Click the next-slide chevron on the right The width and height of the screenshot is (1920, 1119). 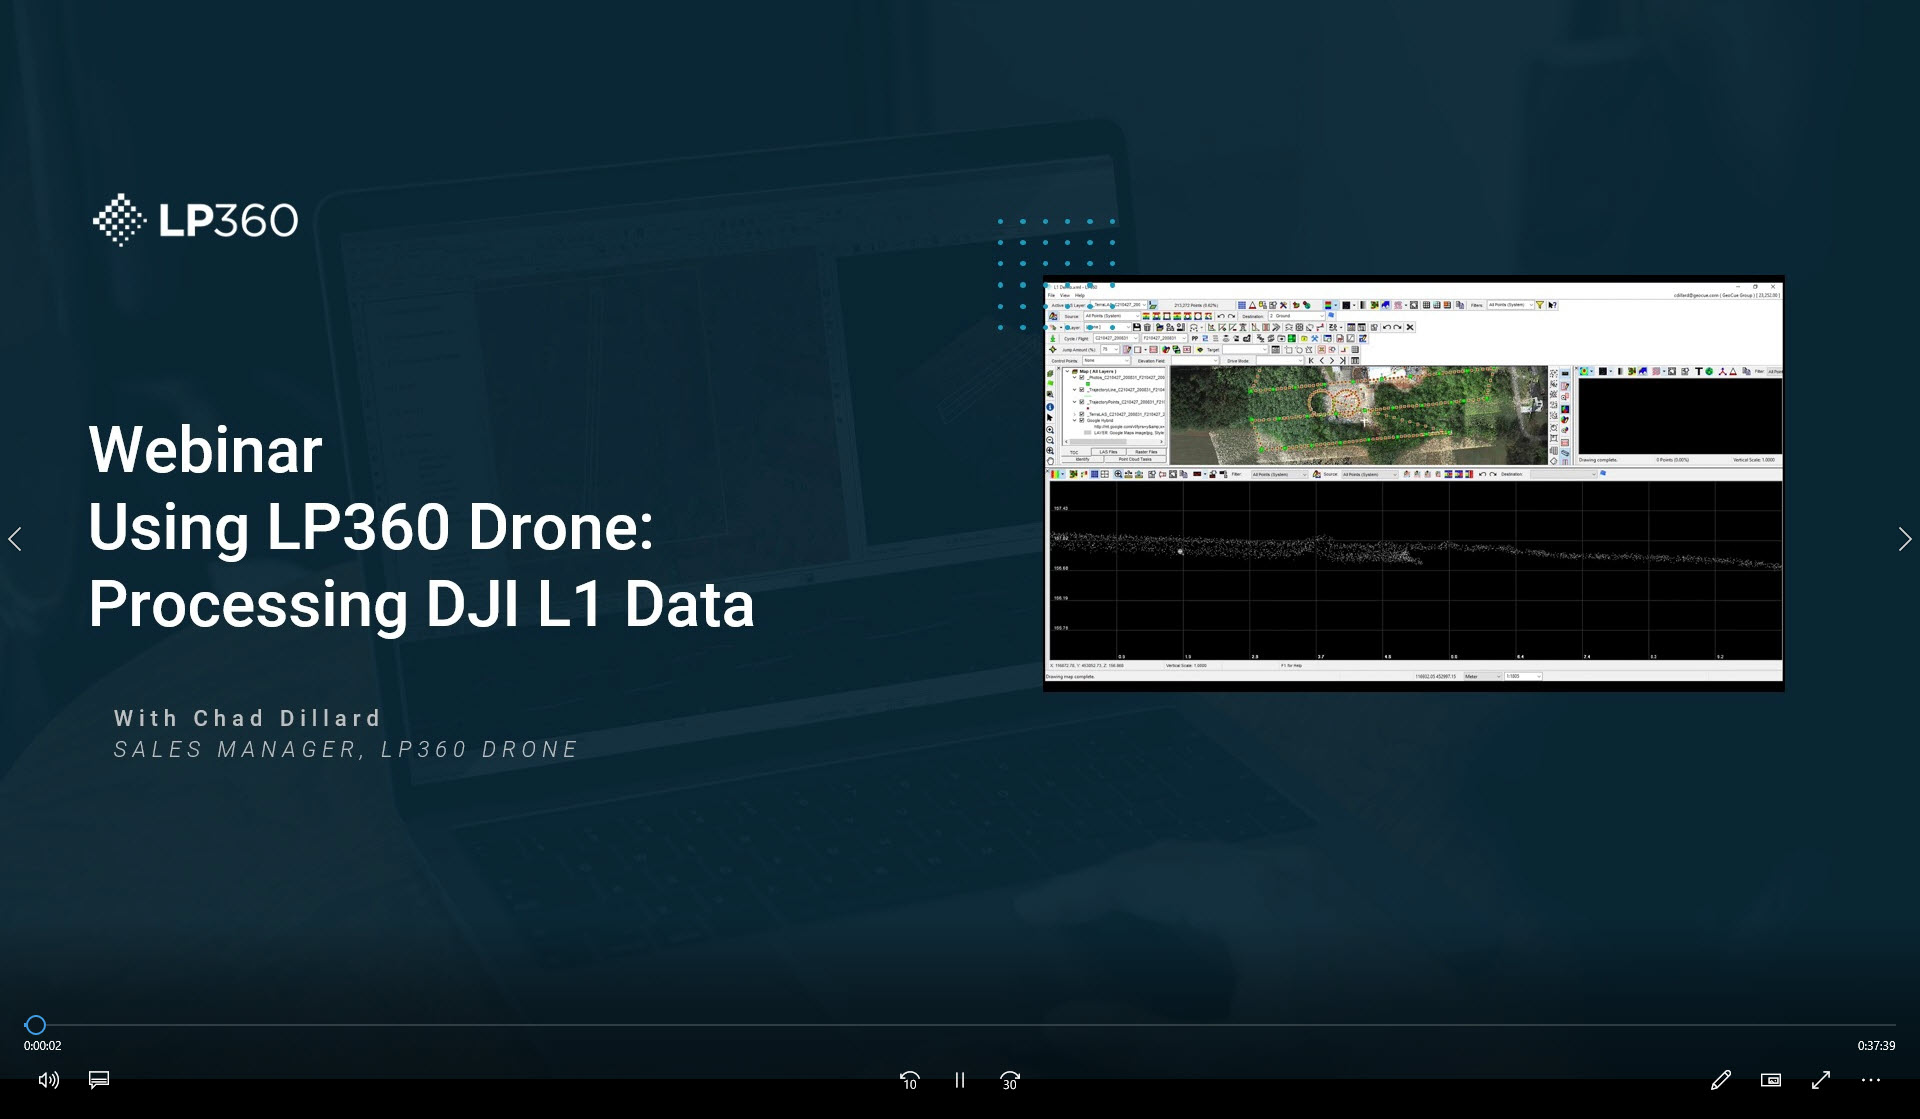pyautogui.click(x=1904, y=540)
